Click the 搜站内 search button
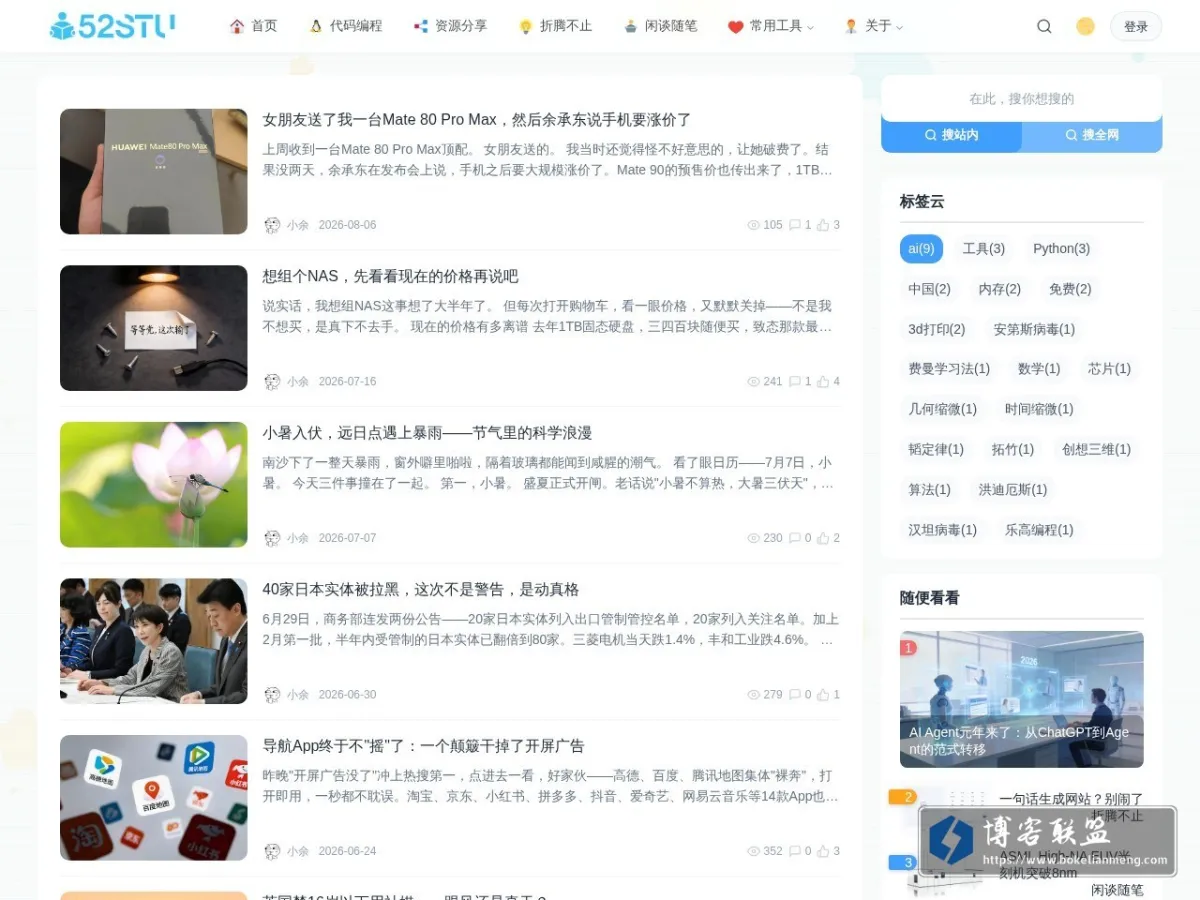Image resolution: width=1200 pixels, height=900 pixels. pos(951,135)
